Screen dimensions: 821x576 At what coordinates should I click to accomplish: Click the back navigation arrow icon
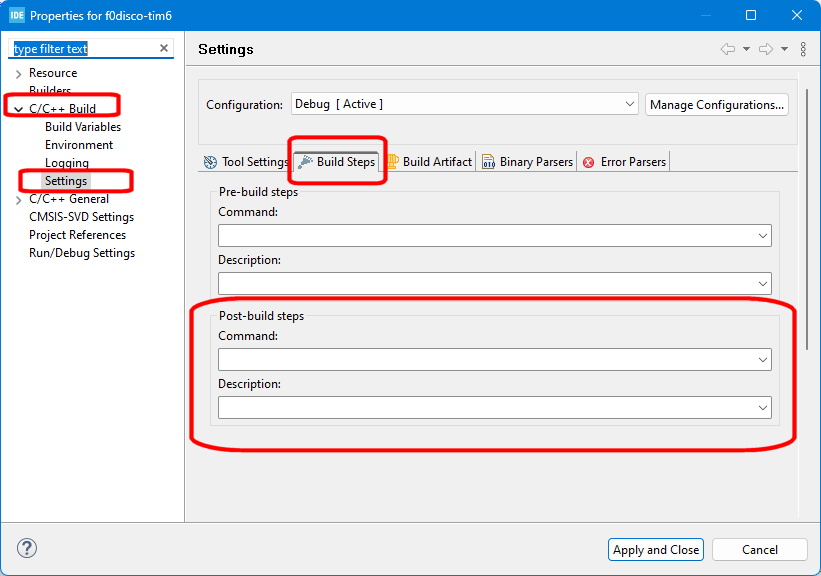click(727, 49)
